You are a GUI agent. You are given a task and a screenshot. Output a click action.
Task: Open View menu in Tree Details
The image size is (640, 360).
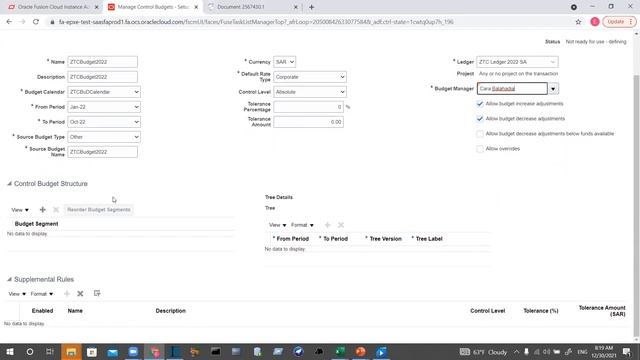[278, 225]
